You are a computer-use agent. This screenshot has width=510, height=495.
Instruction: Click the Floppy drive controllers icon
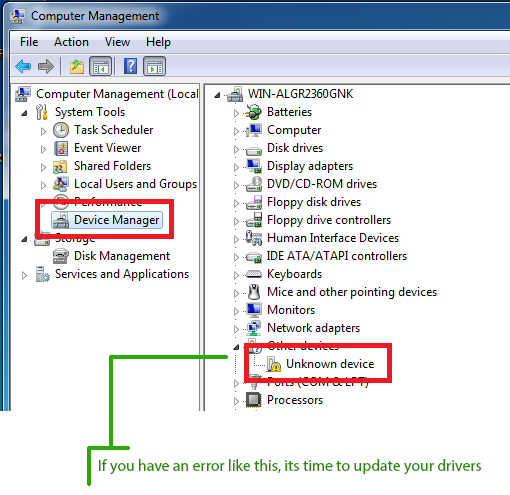point(254,220)
